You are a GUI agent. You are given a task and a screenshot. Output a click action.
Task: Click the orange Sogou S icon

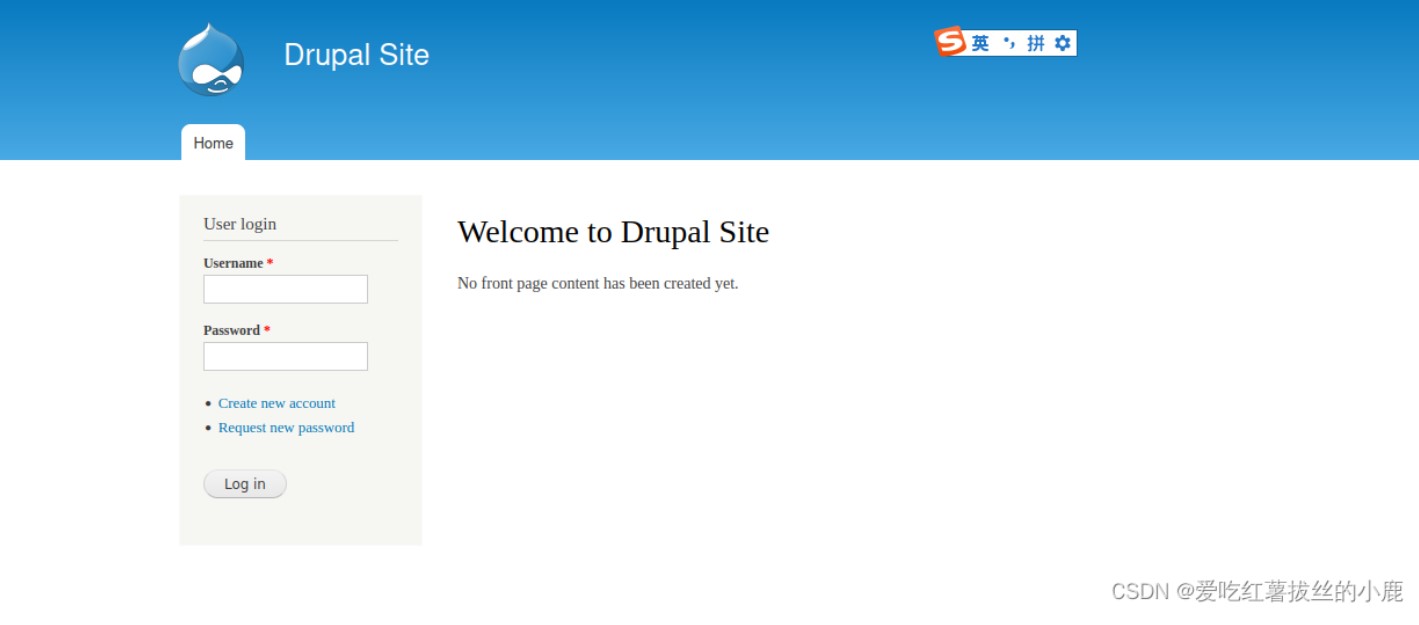click(x=950, y=42)
